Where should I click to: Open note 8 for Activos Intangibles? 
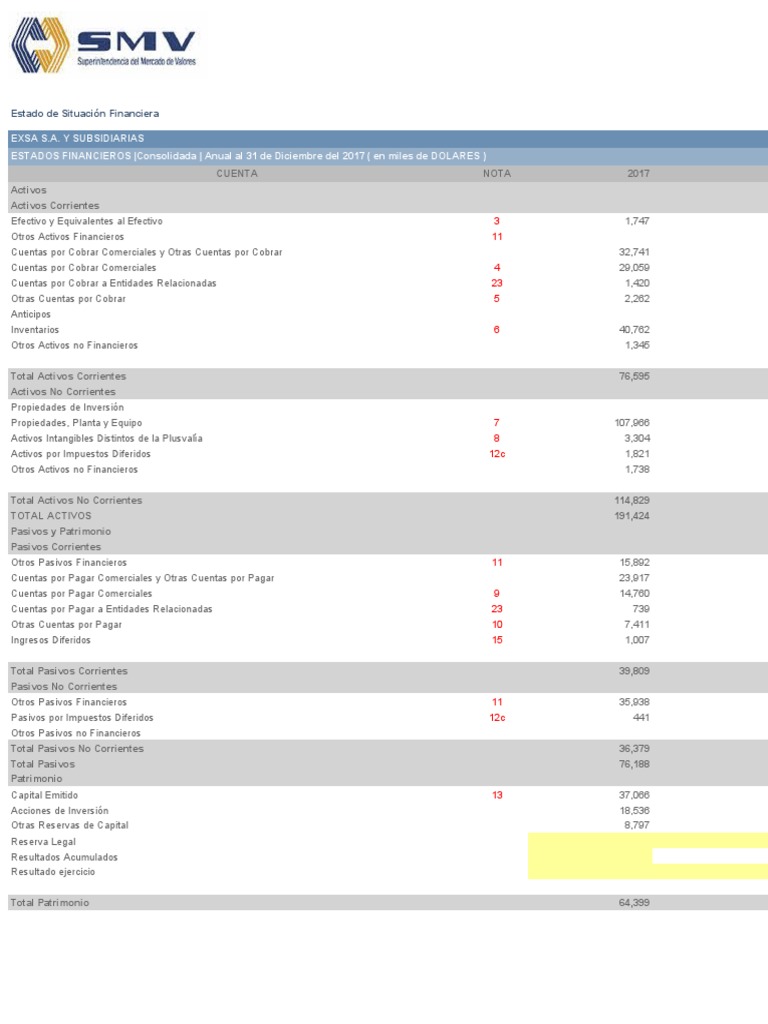(496, 438)
